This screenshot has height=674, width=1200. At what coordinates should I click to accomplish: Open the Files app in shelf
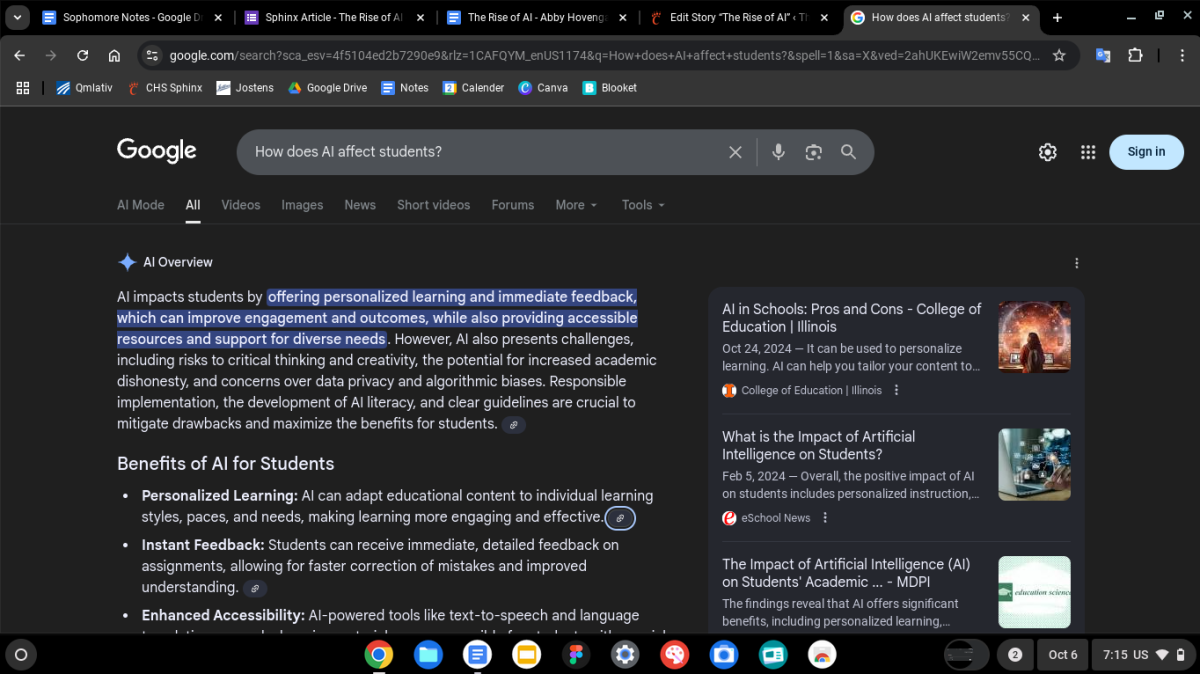pyautogui.click(x=428, y=655)
